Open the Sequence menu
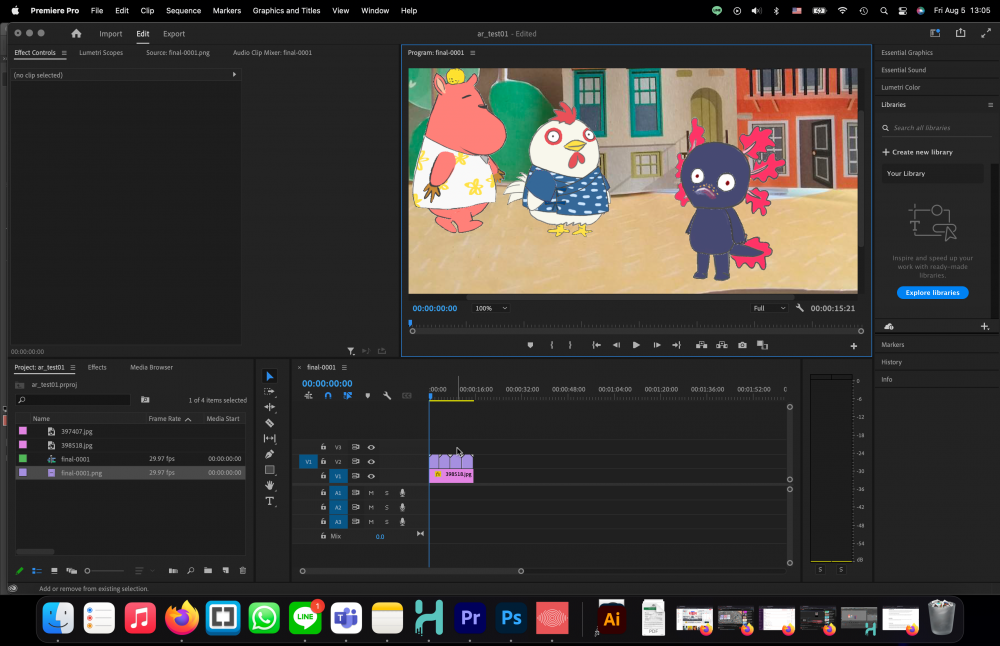Image resolution: width=1000 pixels, height=646 pixels. (184, 10)
